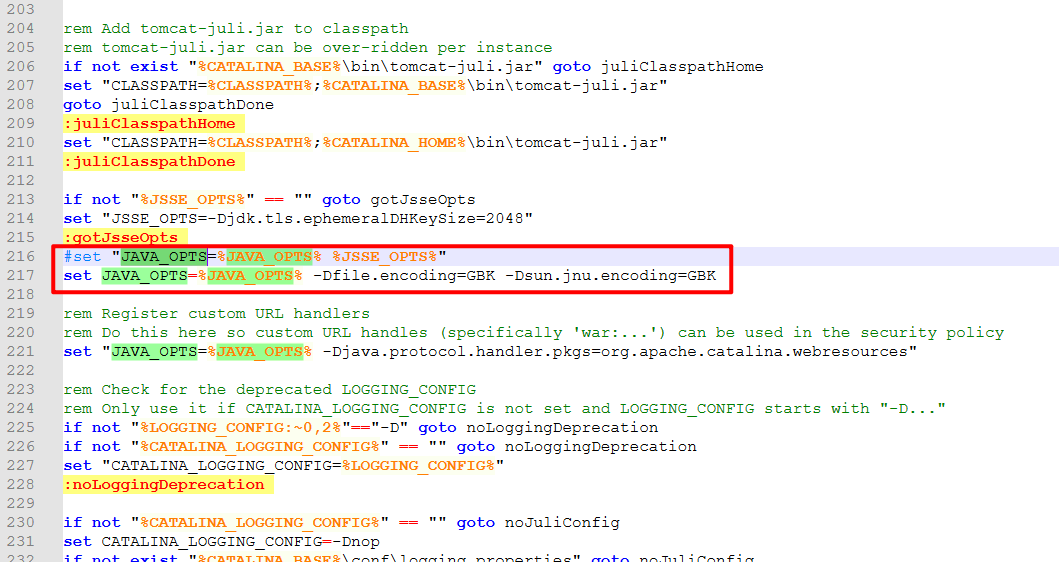Click the comment 'rem Add tomcat-juli.jar to classpath'
Image resolution: width=1059 pixels, height=562 pixels.
tap(236, 29)
